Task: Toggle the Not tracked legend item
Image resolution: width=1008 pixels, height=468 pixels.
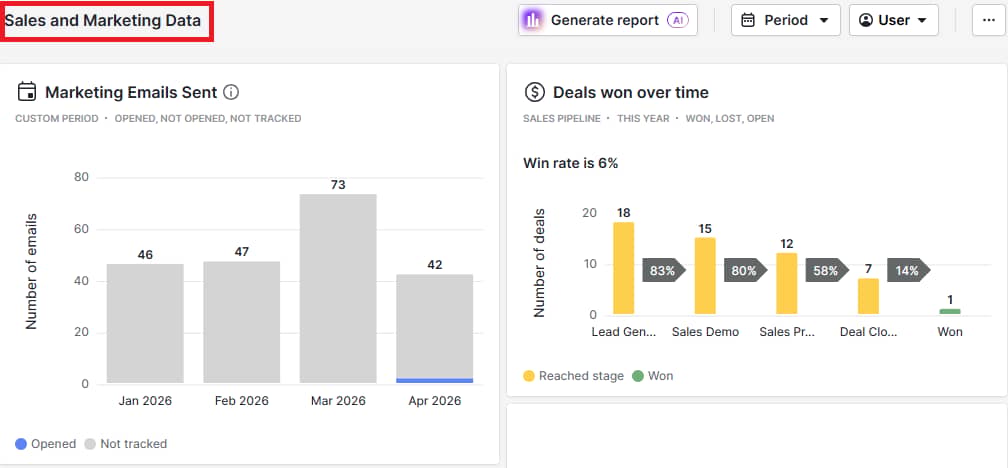Action: point(125,444)
